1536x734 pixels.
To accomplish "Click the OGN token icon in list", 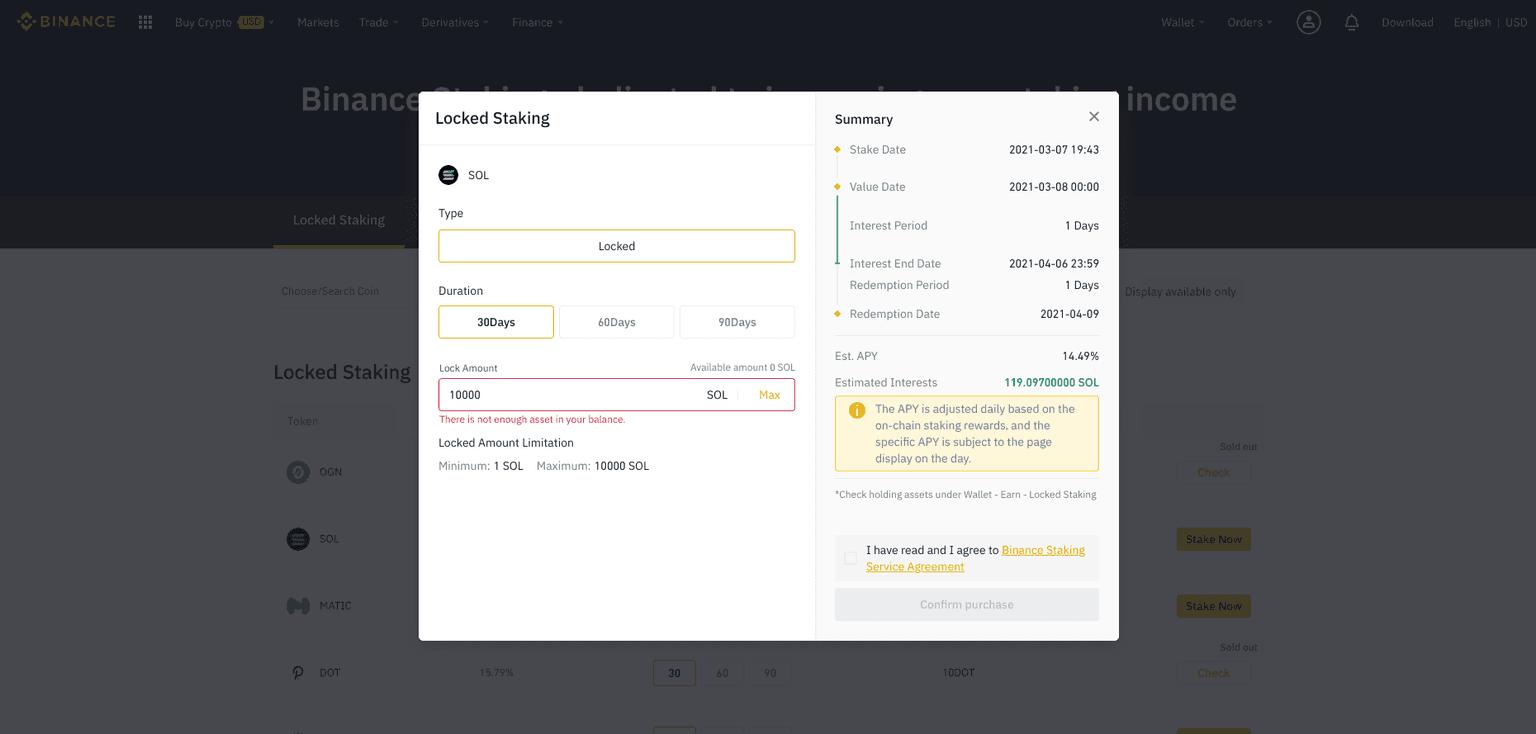I will pyautogui.click(x=298, y=472).
